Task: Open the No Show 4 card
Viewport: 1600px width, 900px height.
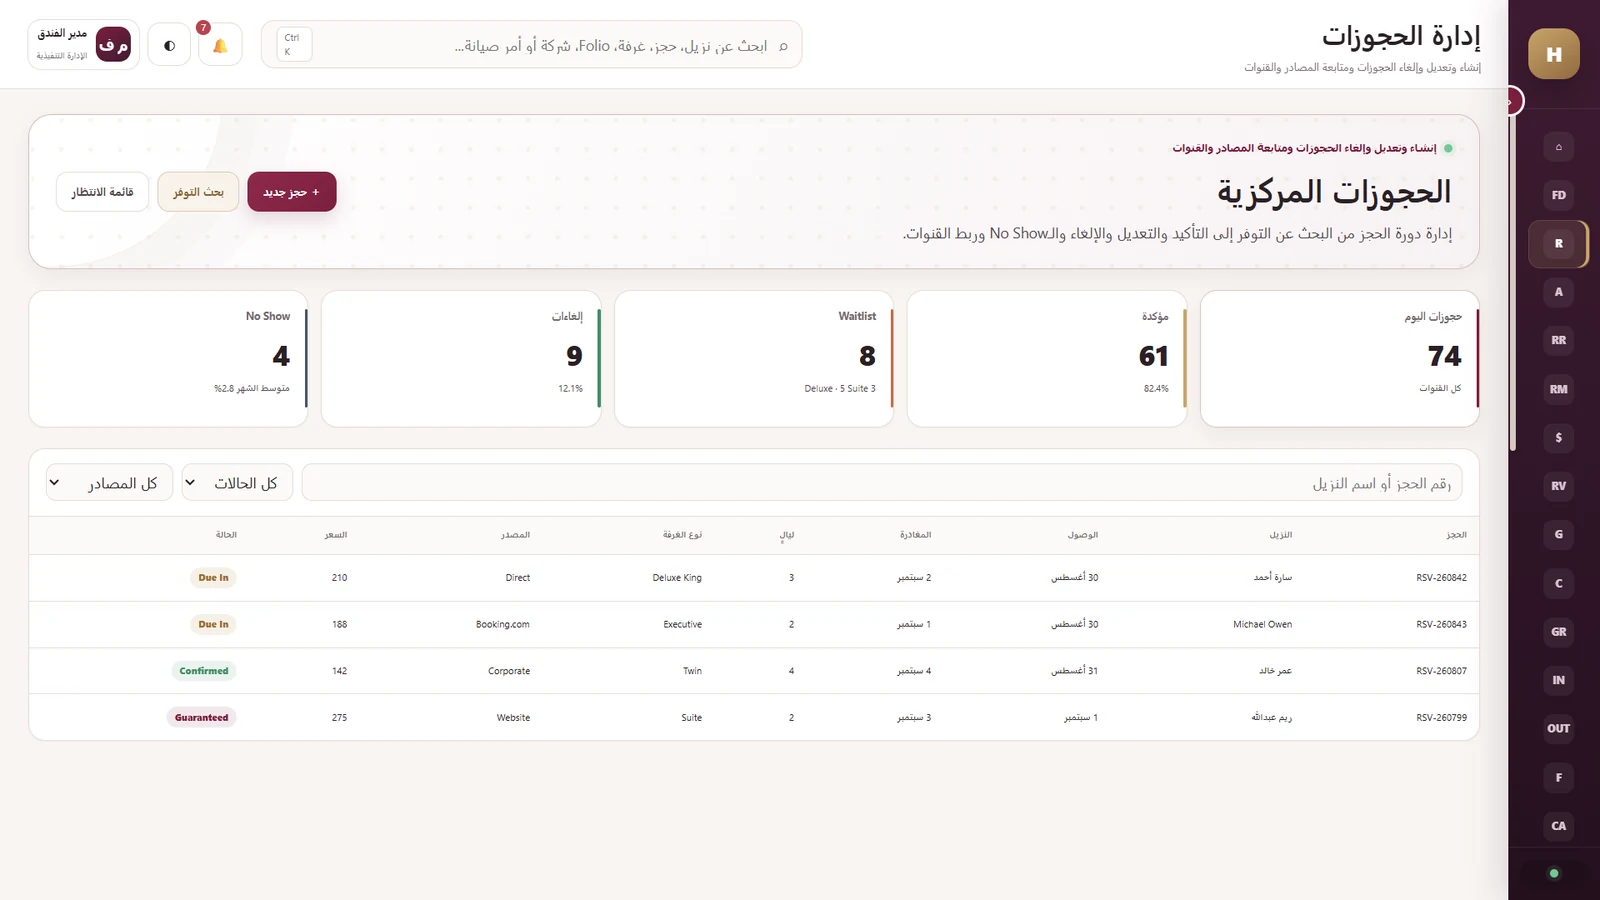Action: click(168, 359)
